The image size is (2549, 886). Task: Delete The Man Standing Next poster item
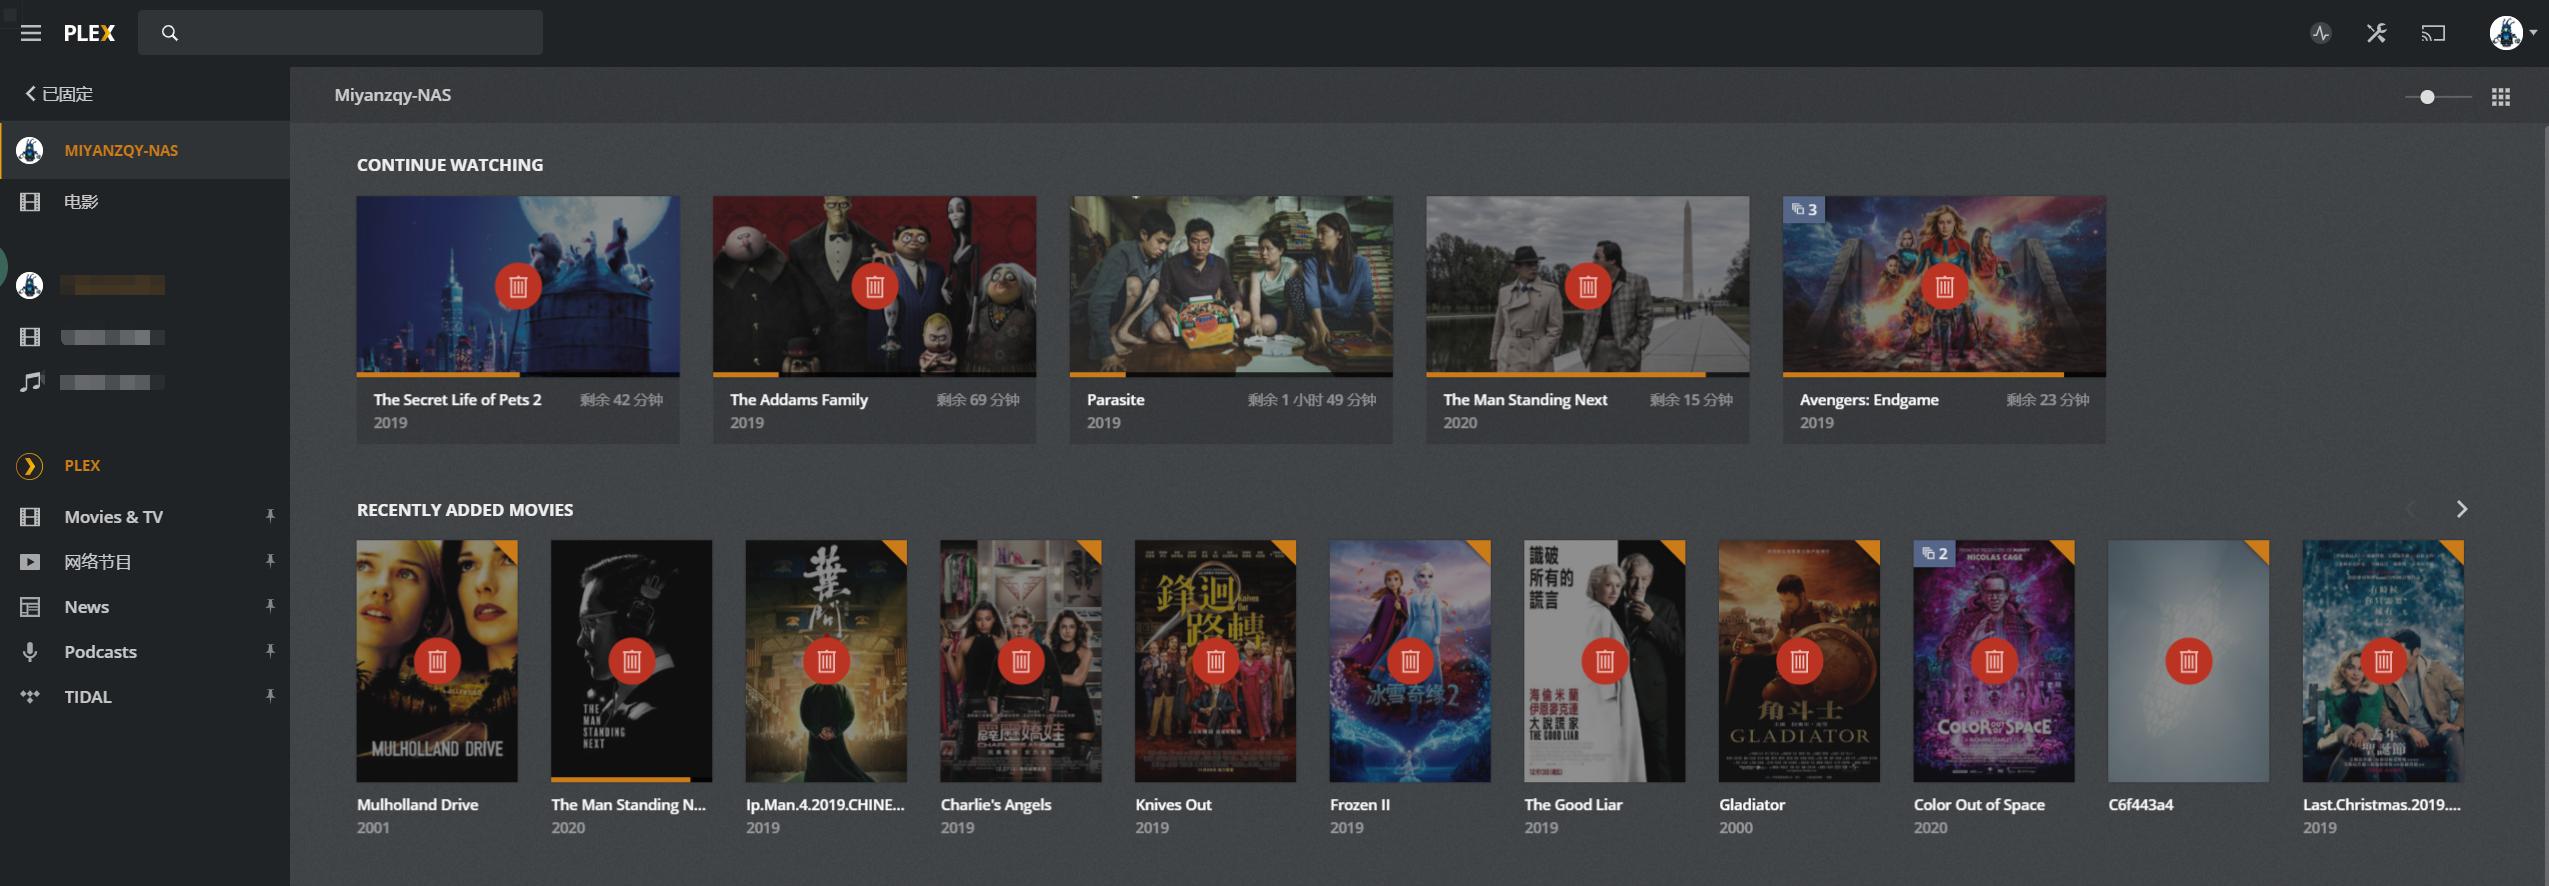632,661
